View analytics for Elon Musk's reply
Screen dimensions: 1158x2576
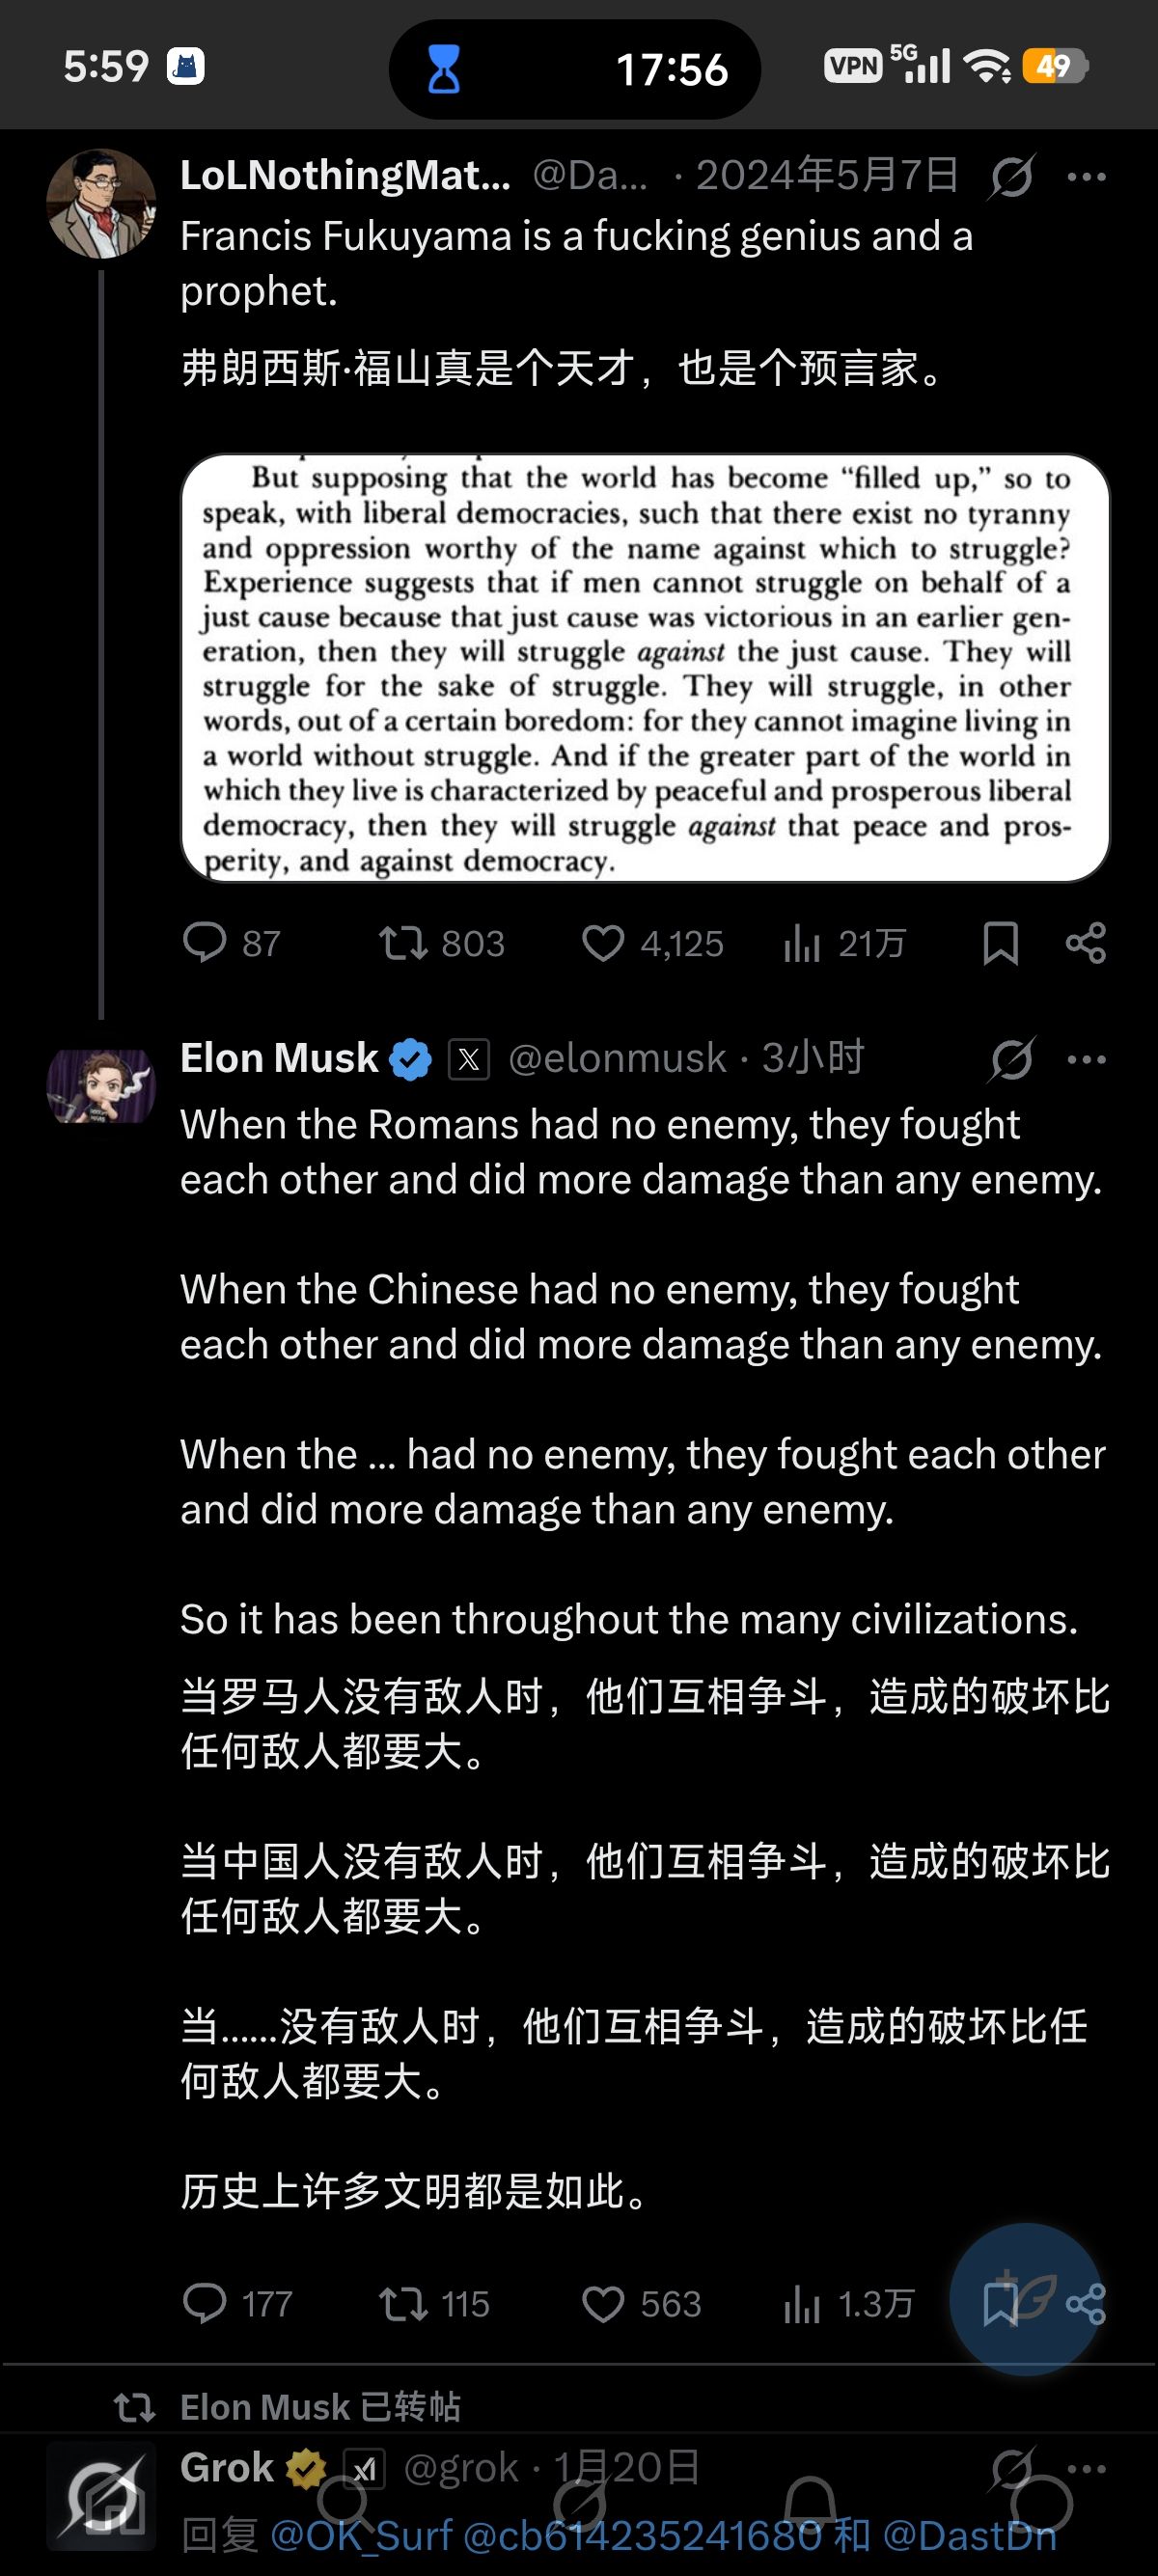(x=802, y=2304)
